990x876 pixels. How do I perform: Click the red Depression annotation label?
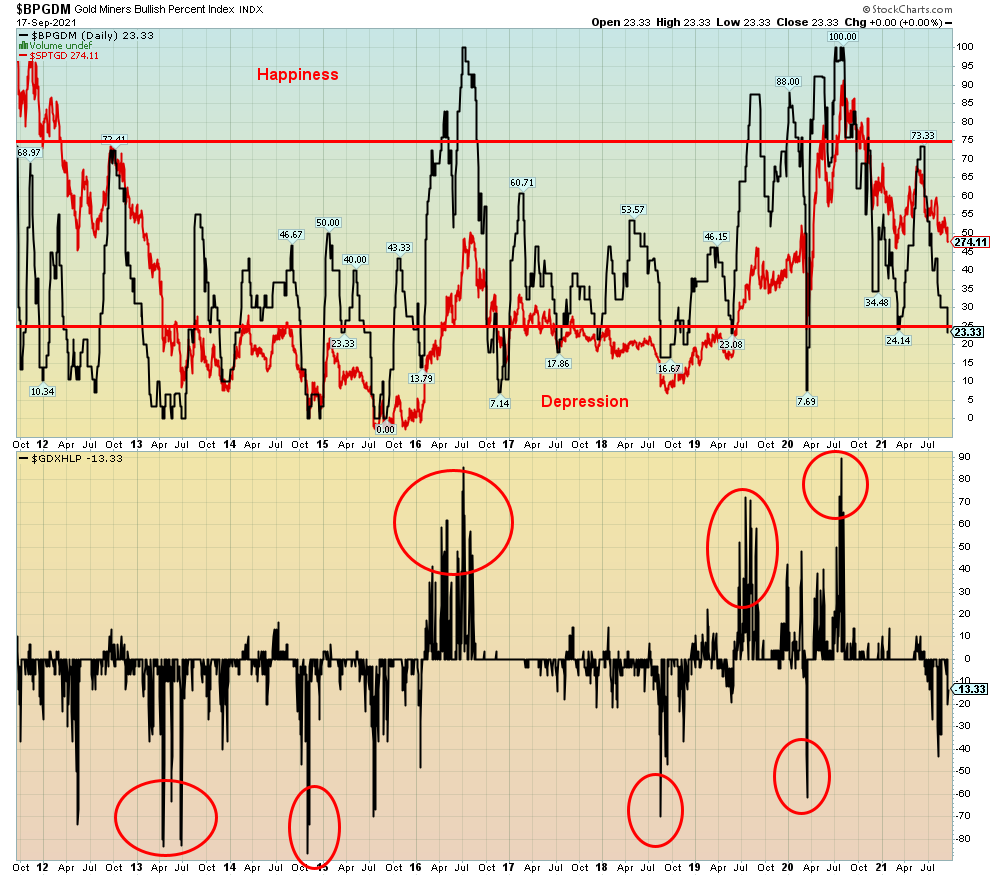click(585, 401)
